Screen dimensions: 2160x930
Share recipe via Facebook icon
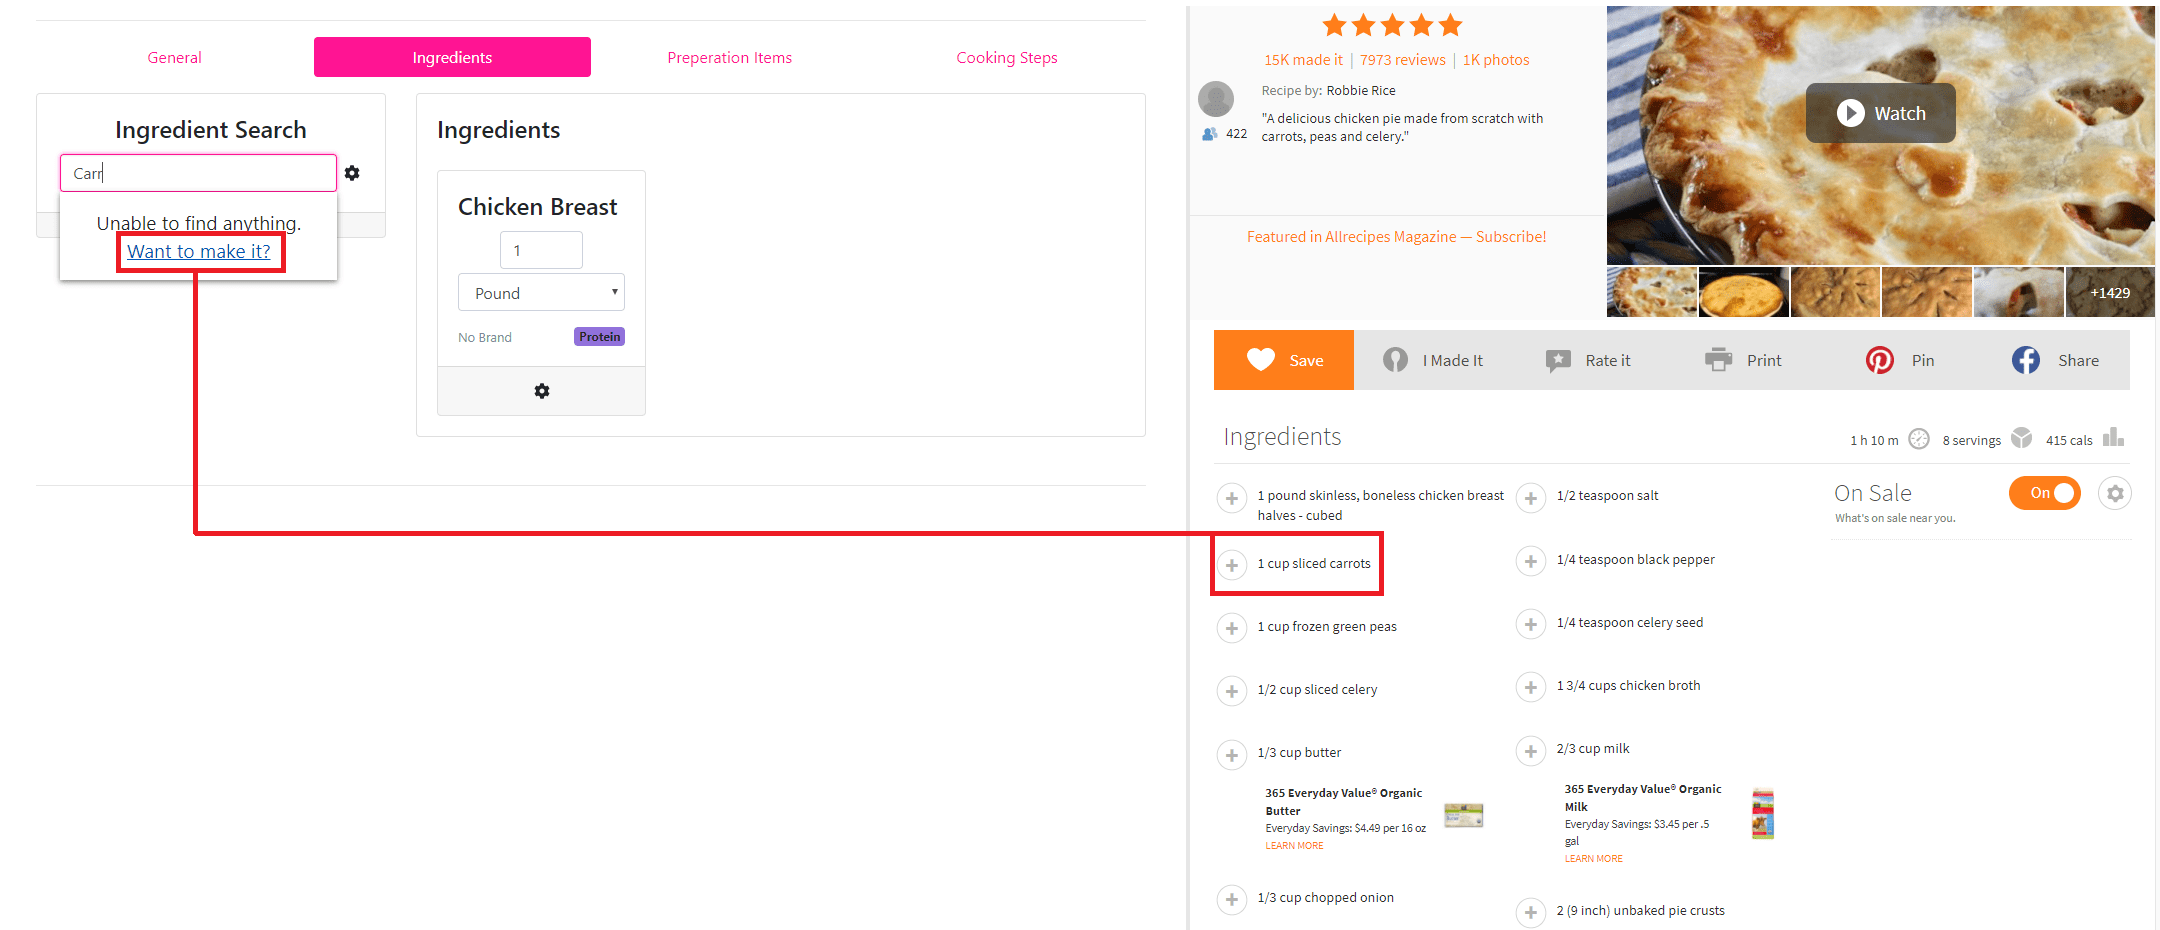2025,360
